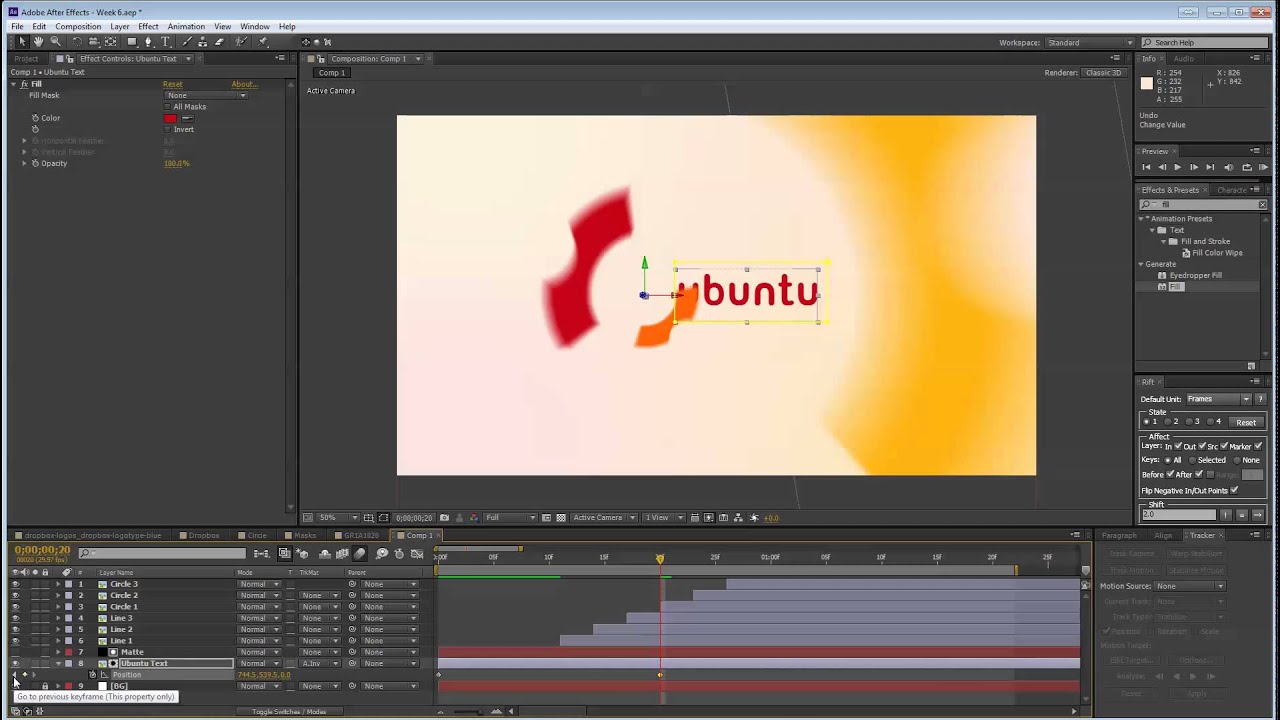
Task: Open the Composition menu
Action: tap(78, 26)
